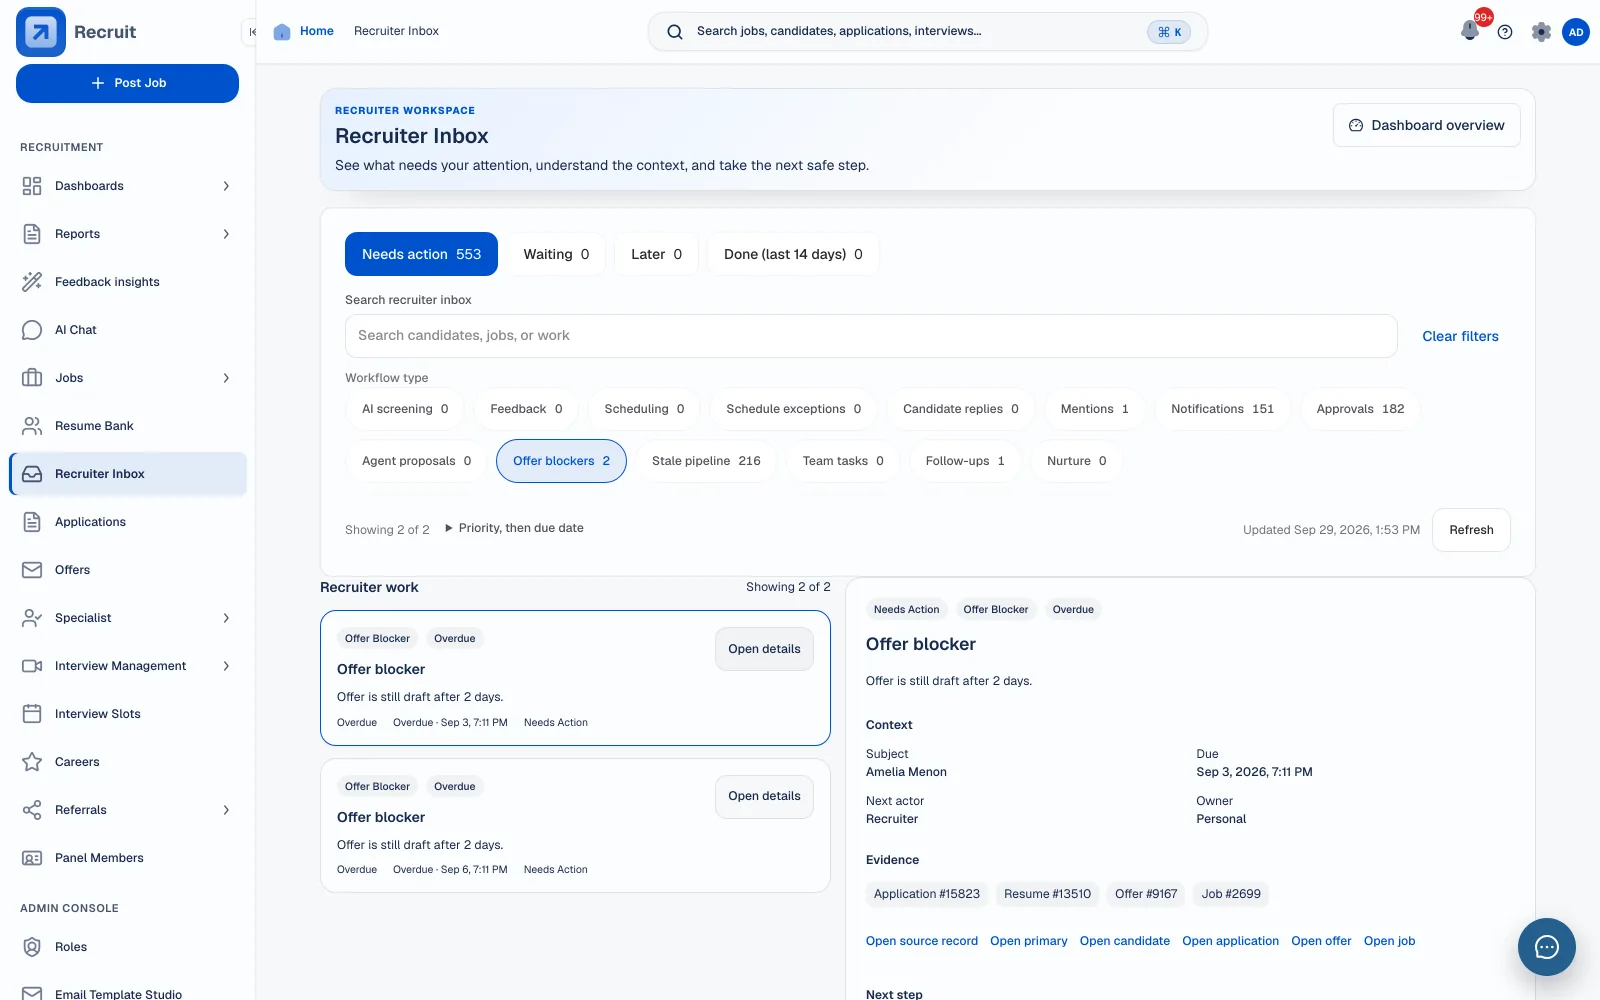Open details for Sep 6 offer blocker
The width and height of the screenshot is (1600, 1000).
click(x=764, y=797)
